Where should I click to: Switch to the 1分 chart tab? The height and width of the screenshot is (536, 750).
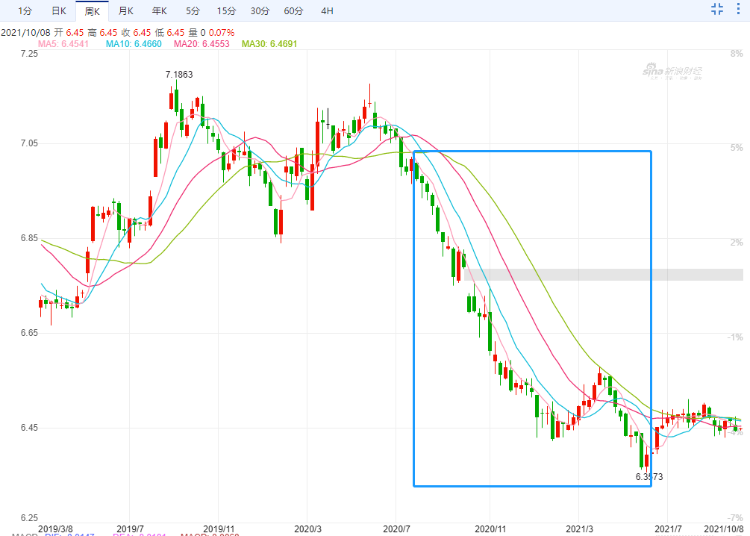tap(25, 11)
